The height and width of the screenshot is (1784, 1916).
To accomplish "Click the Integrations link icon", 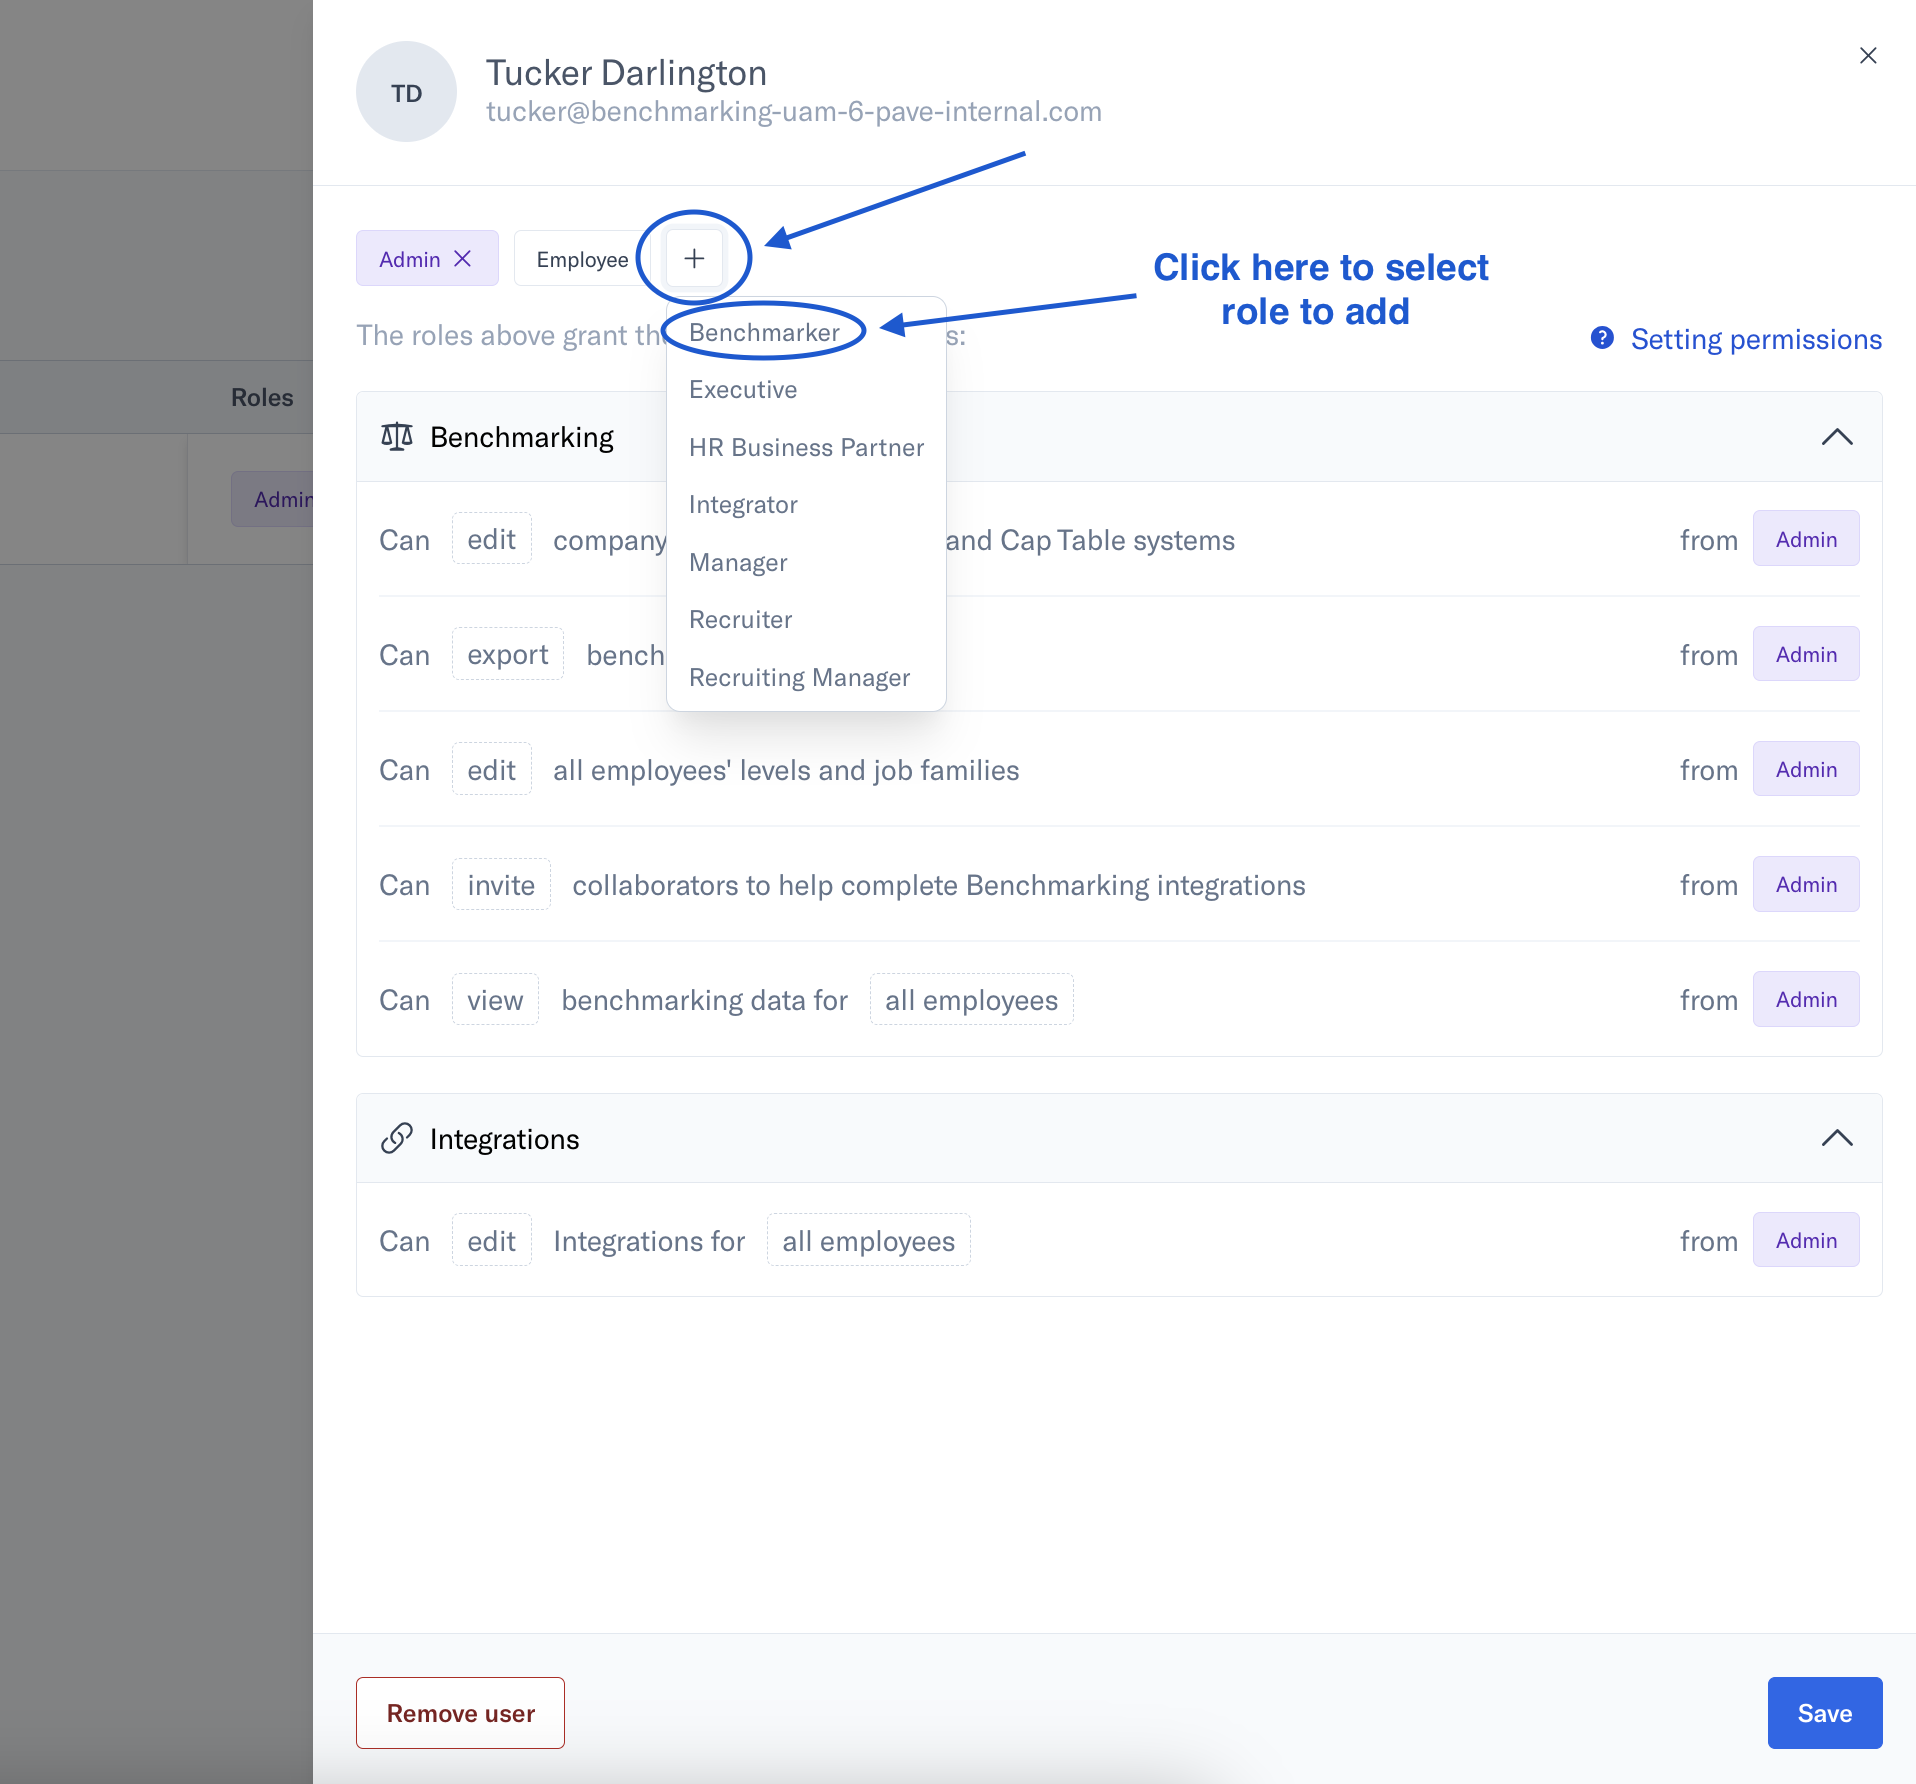I will pyautogui.click(x=397, y=1138).
